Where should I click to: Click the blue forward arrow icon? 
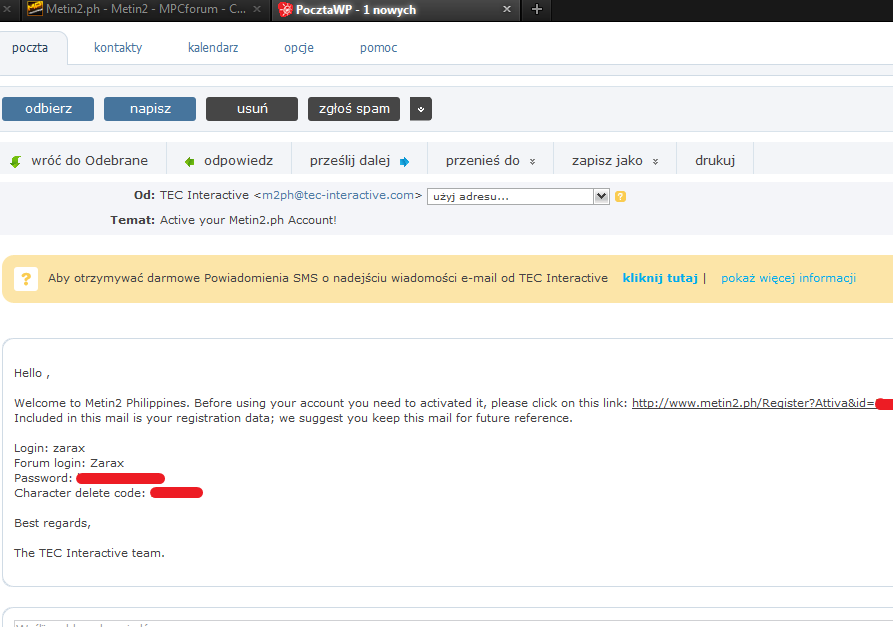coord(404,162)
